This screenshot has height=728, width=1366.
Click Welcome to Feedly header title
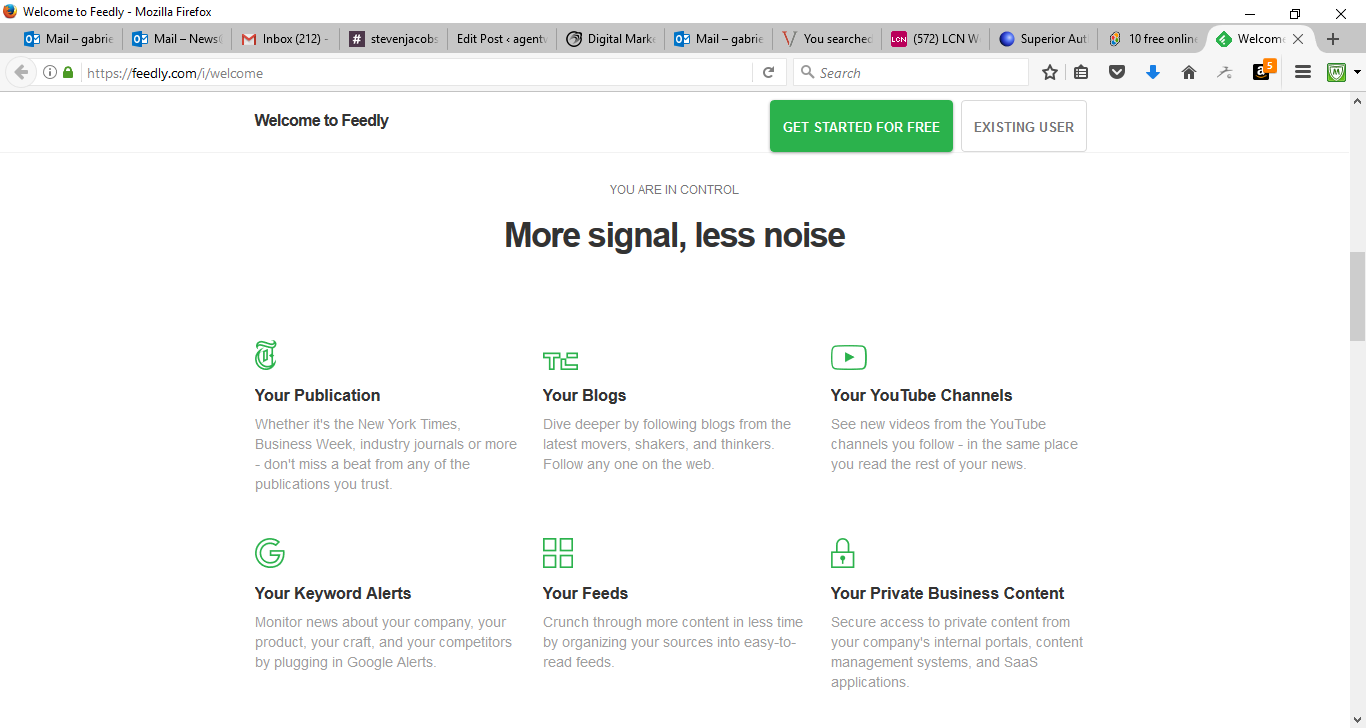point(321,120)
